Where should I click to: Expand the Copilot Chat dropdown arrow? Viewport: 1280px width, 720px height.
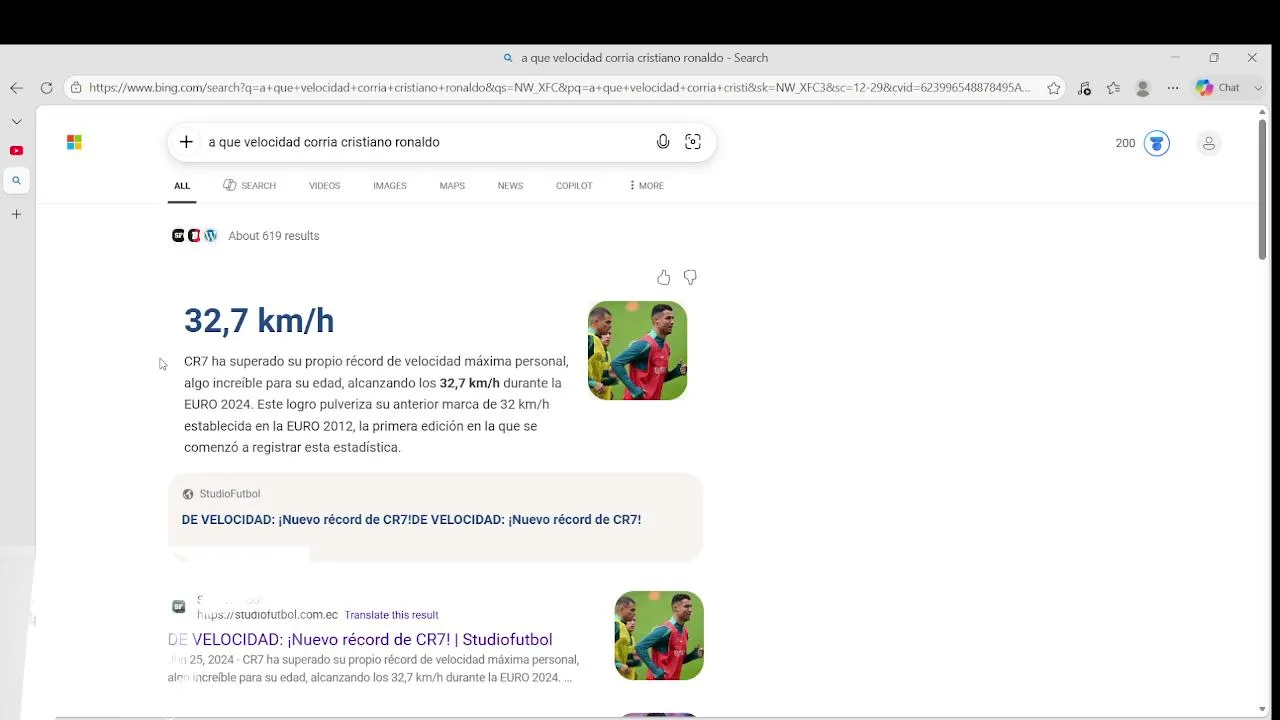pyautogui.click(x=1257, y=88)
